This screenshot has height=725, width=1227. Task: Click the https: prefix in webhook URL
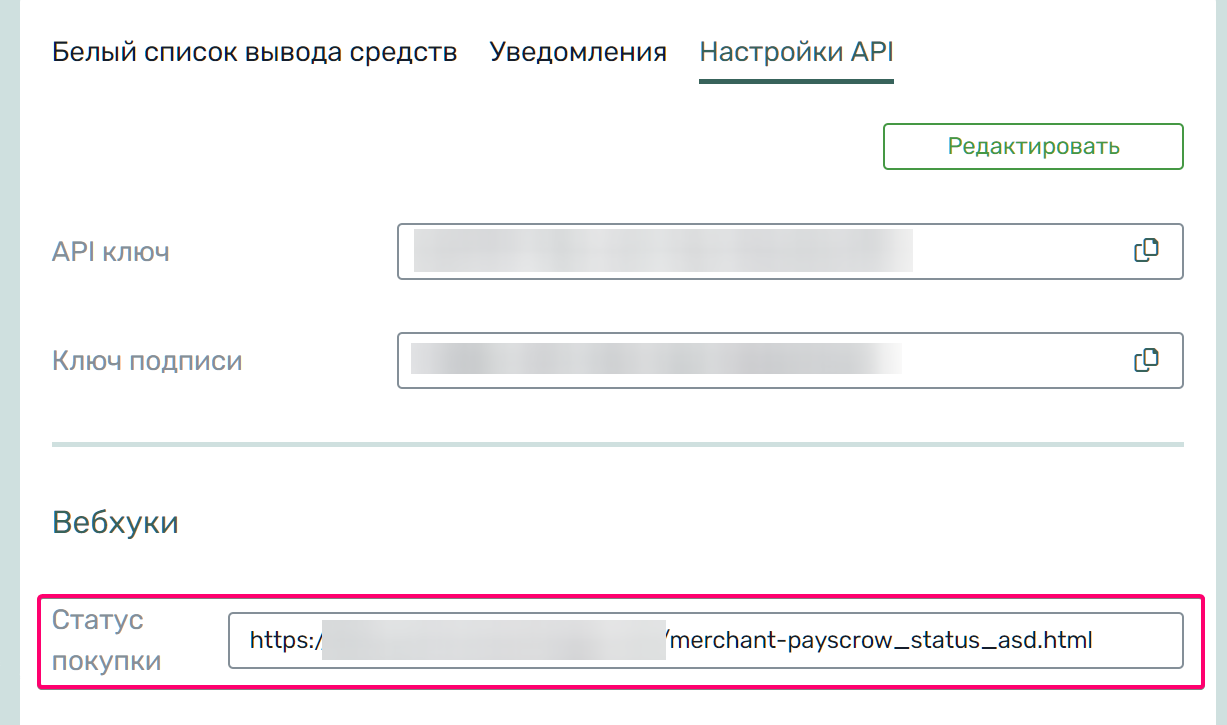284,640
